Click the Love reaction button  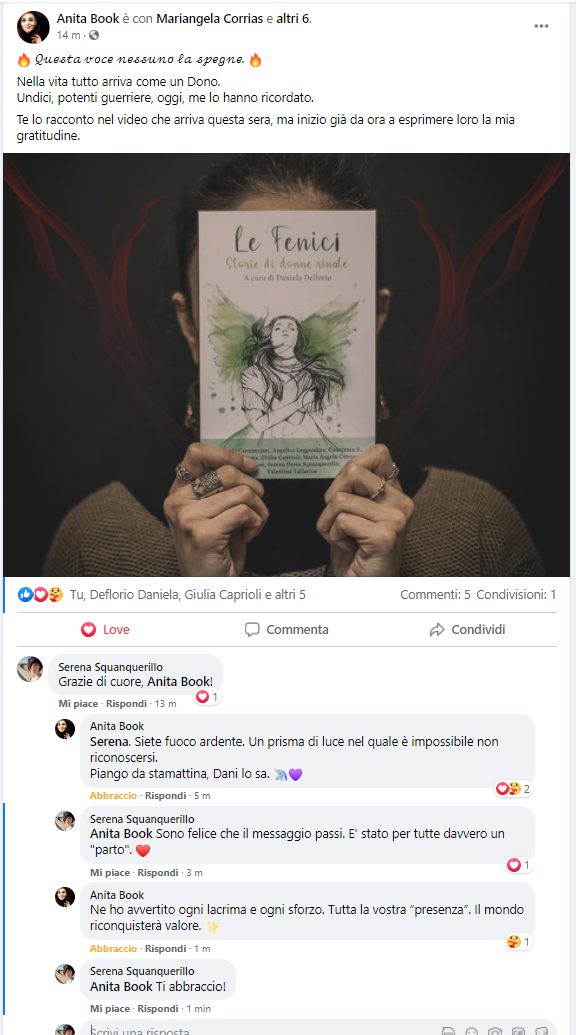click(106, 630)
